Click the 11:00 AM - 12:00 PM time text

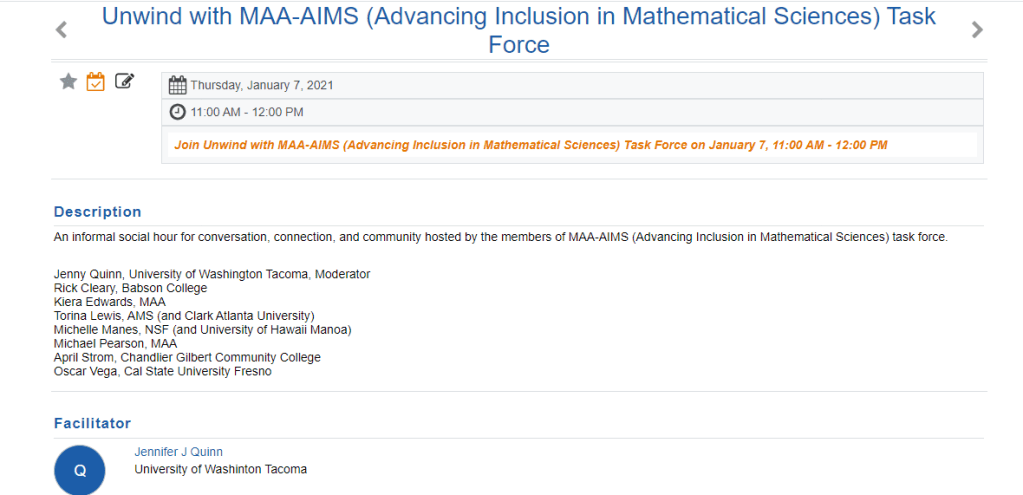point(247,112)
